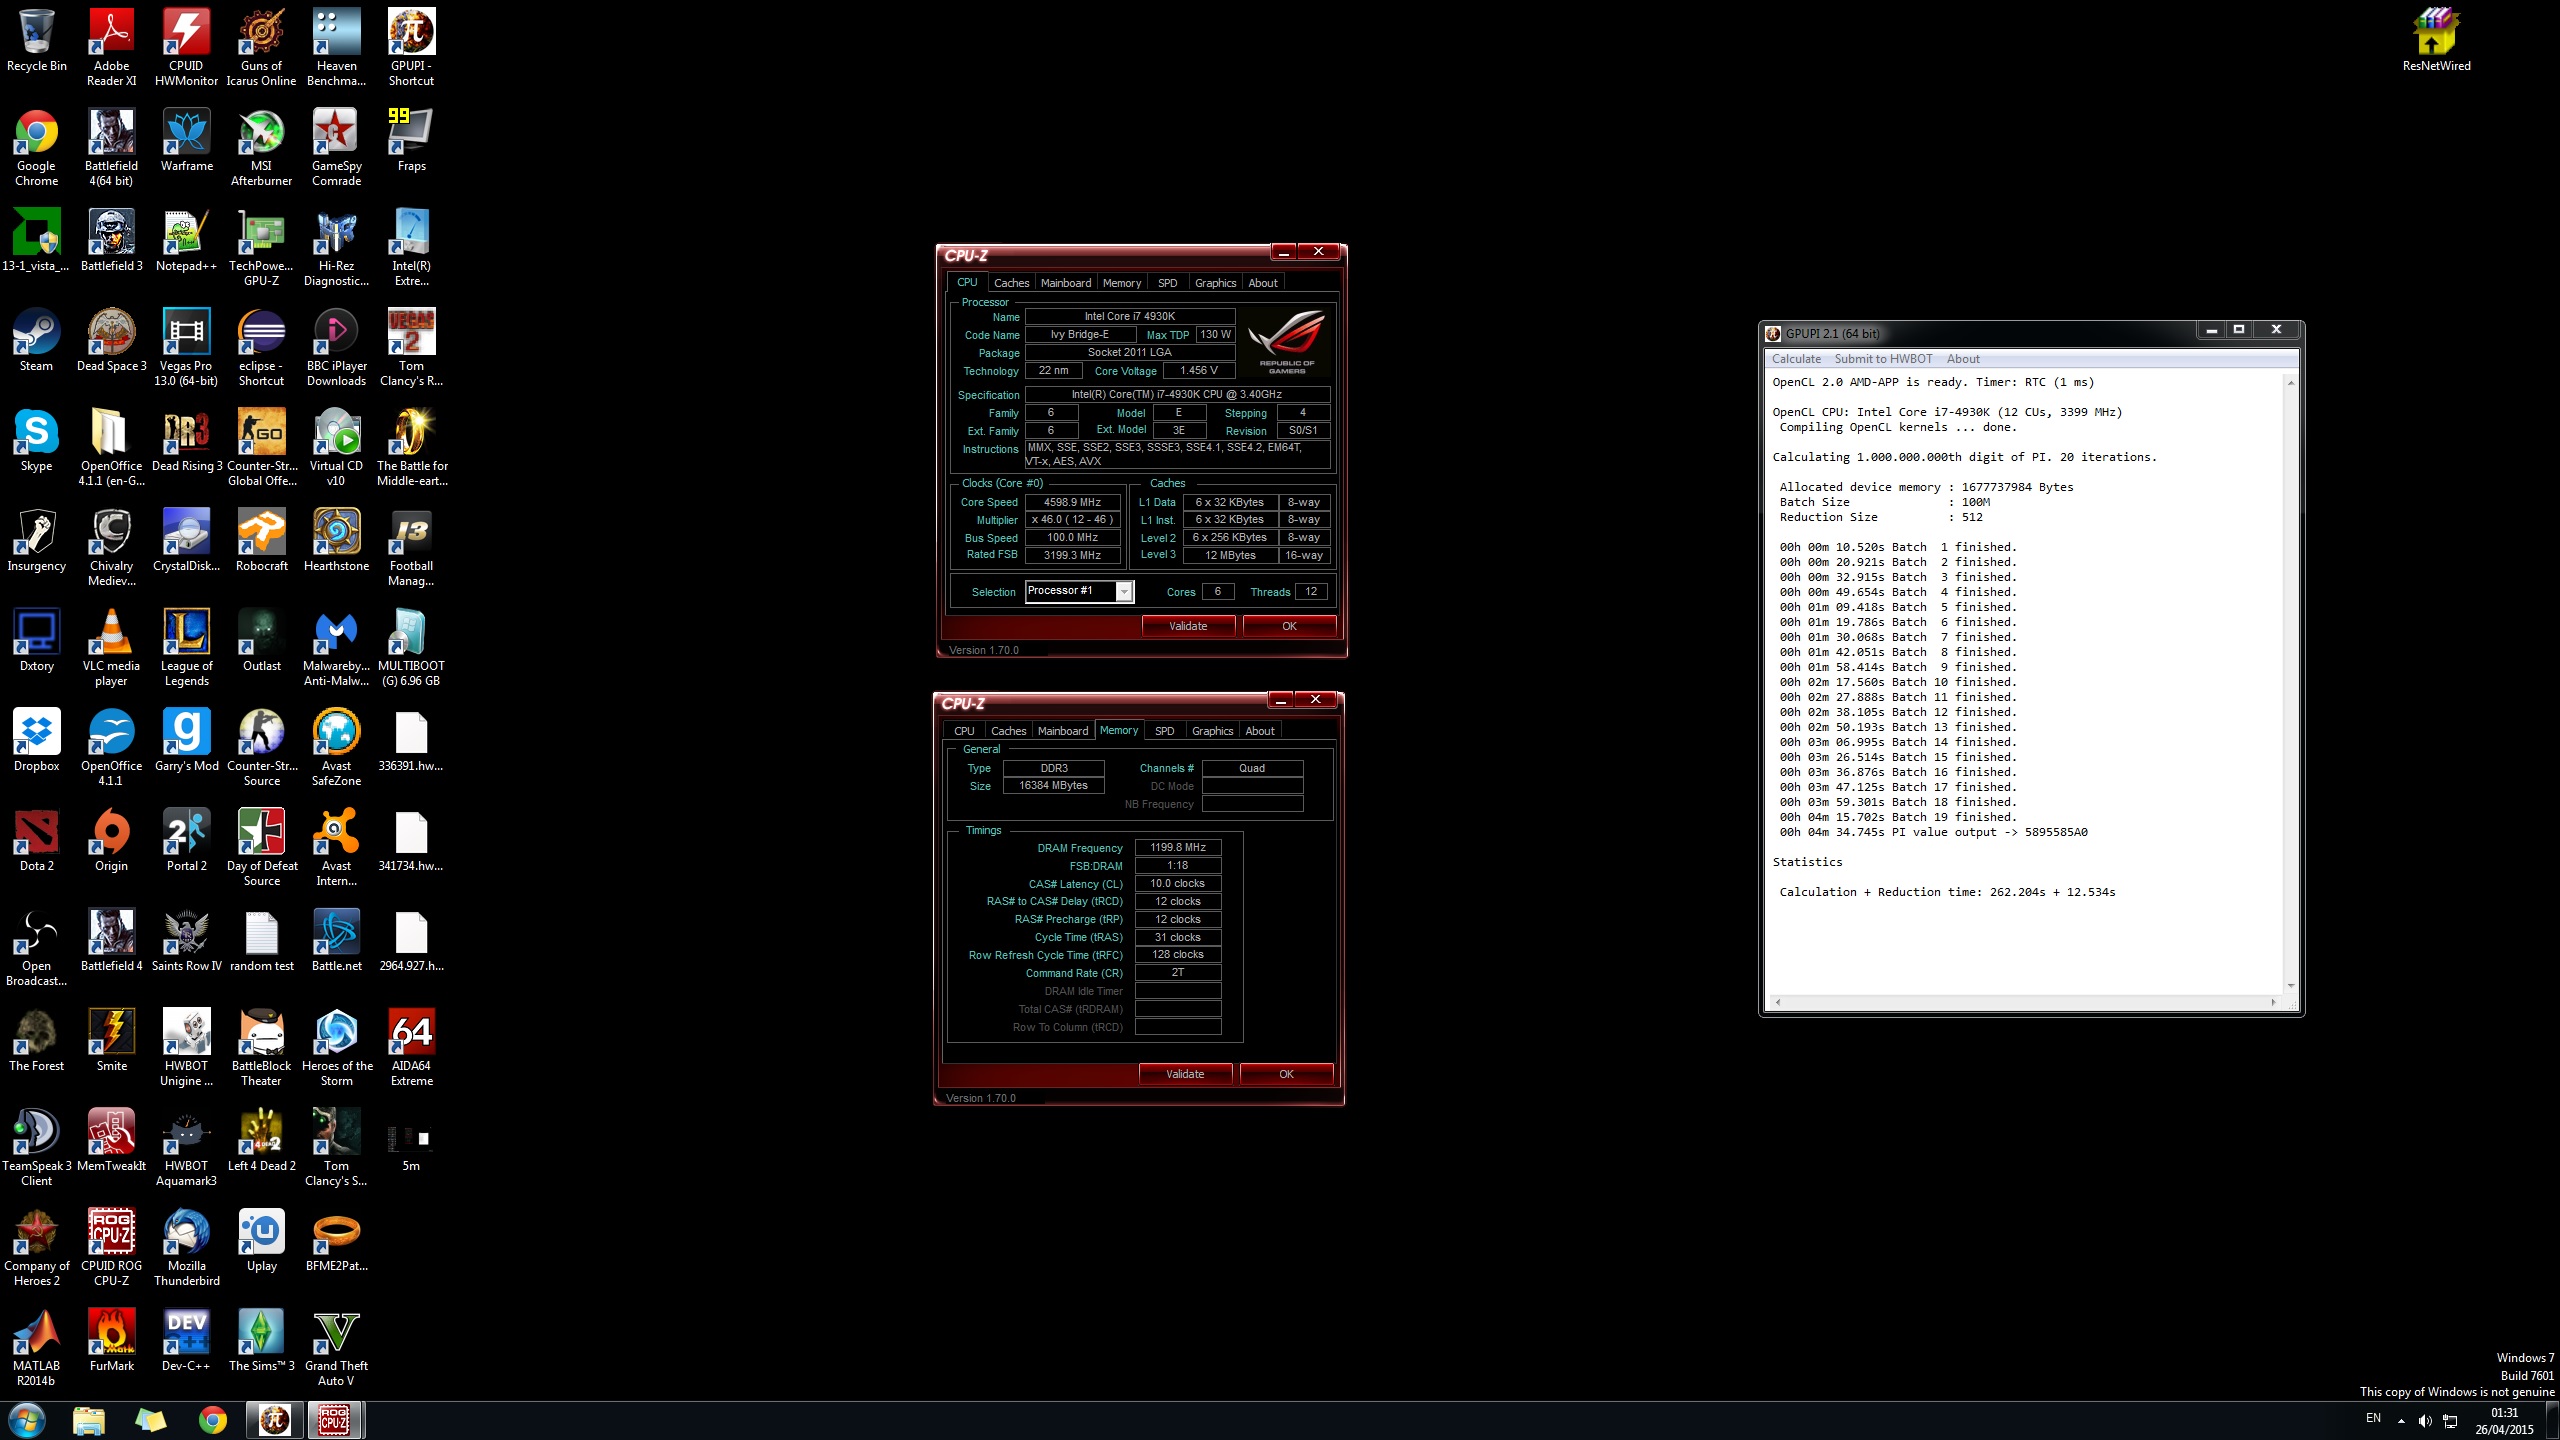This screenshot has width=2560, height=1440.
Task: Launch VLC media player shortcut
Action: (111, 647)
